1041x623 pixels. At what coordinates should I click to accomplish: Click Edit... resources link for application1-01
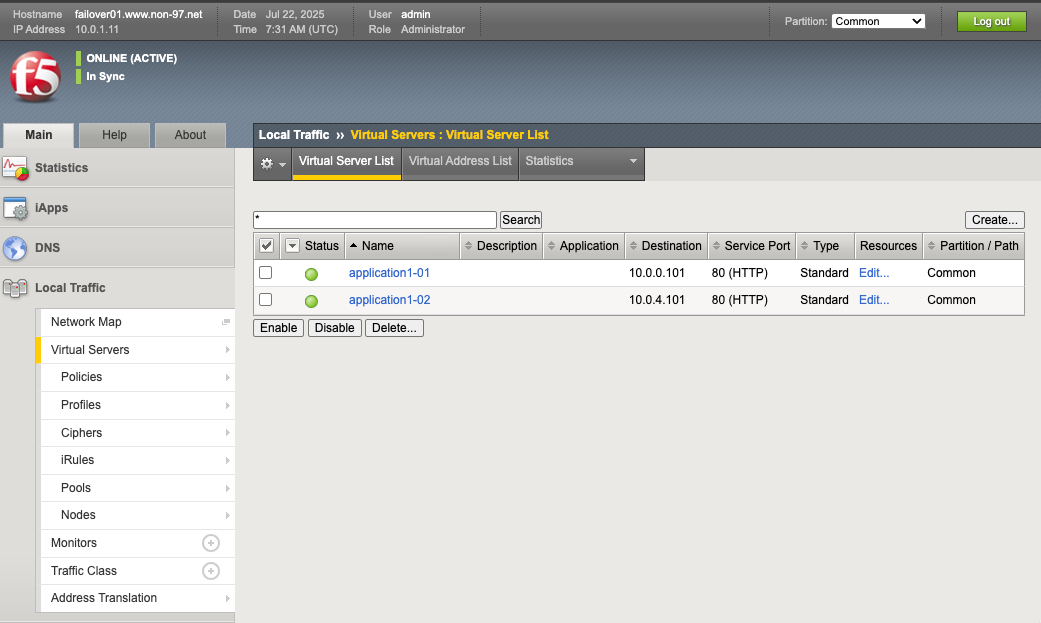[x=874, y=273]
